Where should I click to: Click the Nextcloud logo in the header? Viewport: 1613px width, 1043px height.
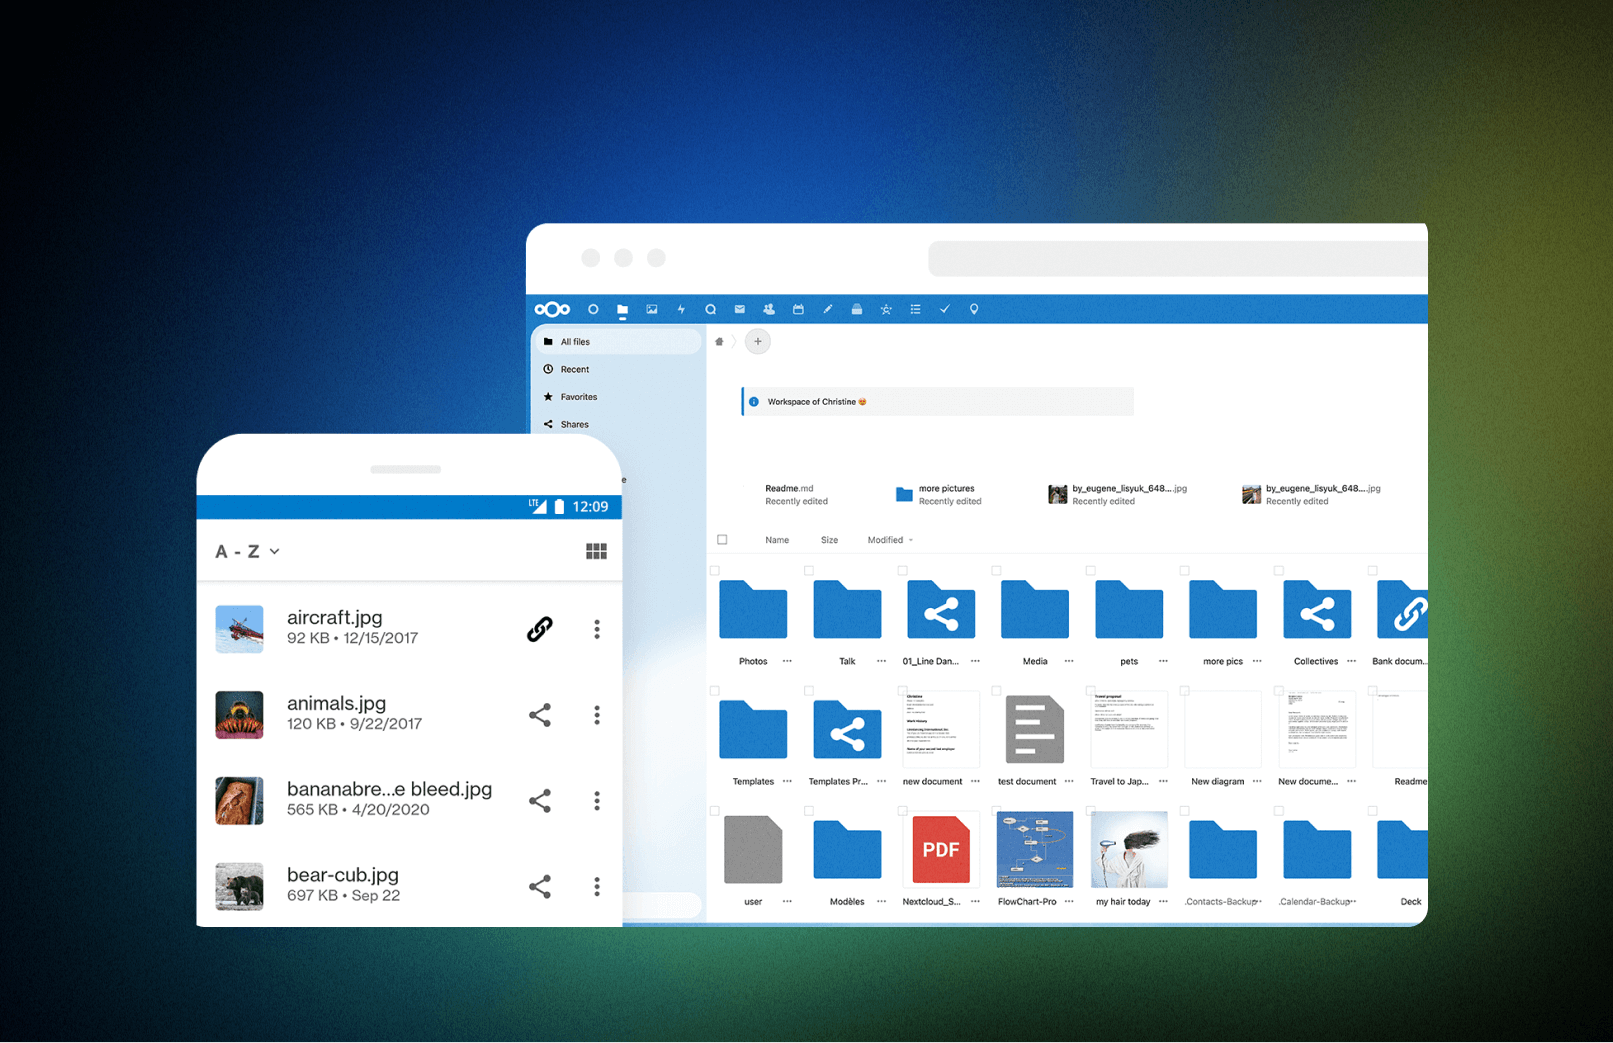pos(552,310)
